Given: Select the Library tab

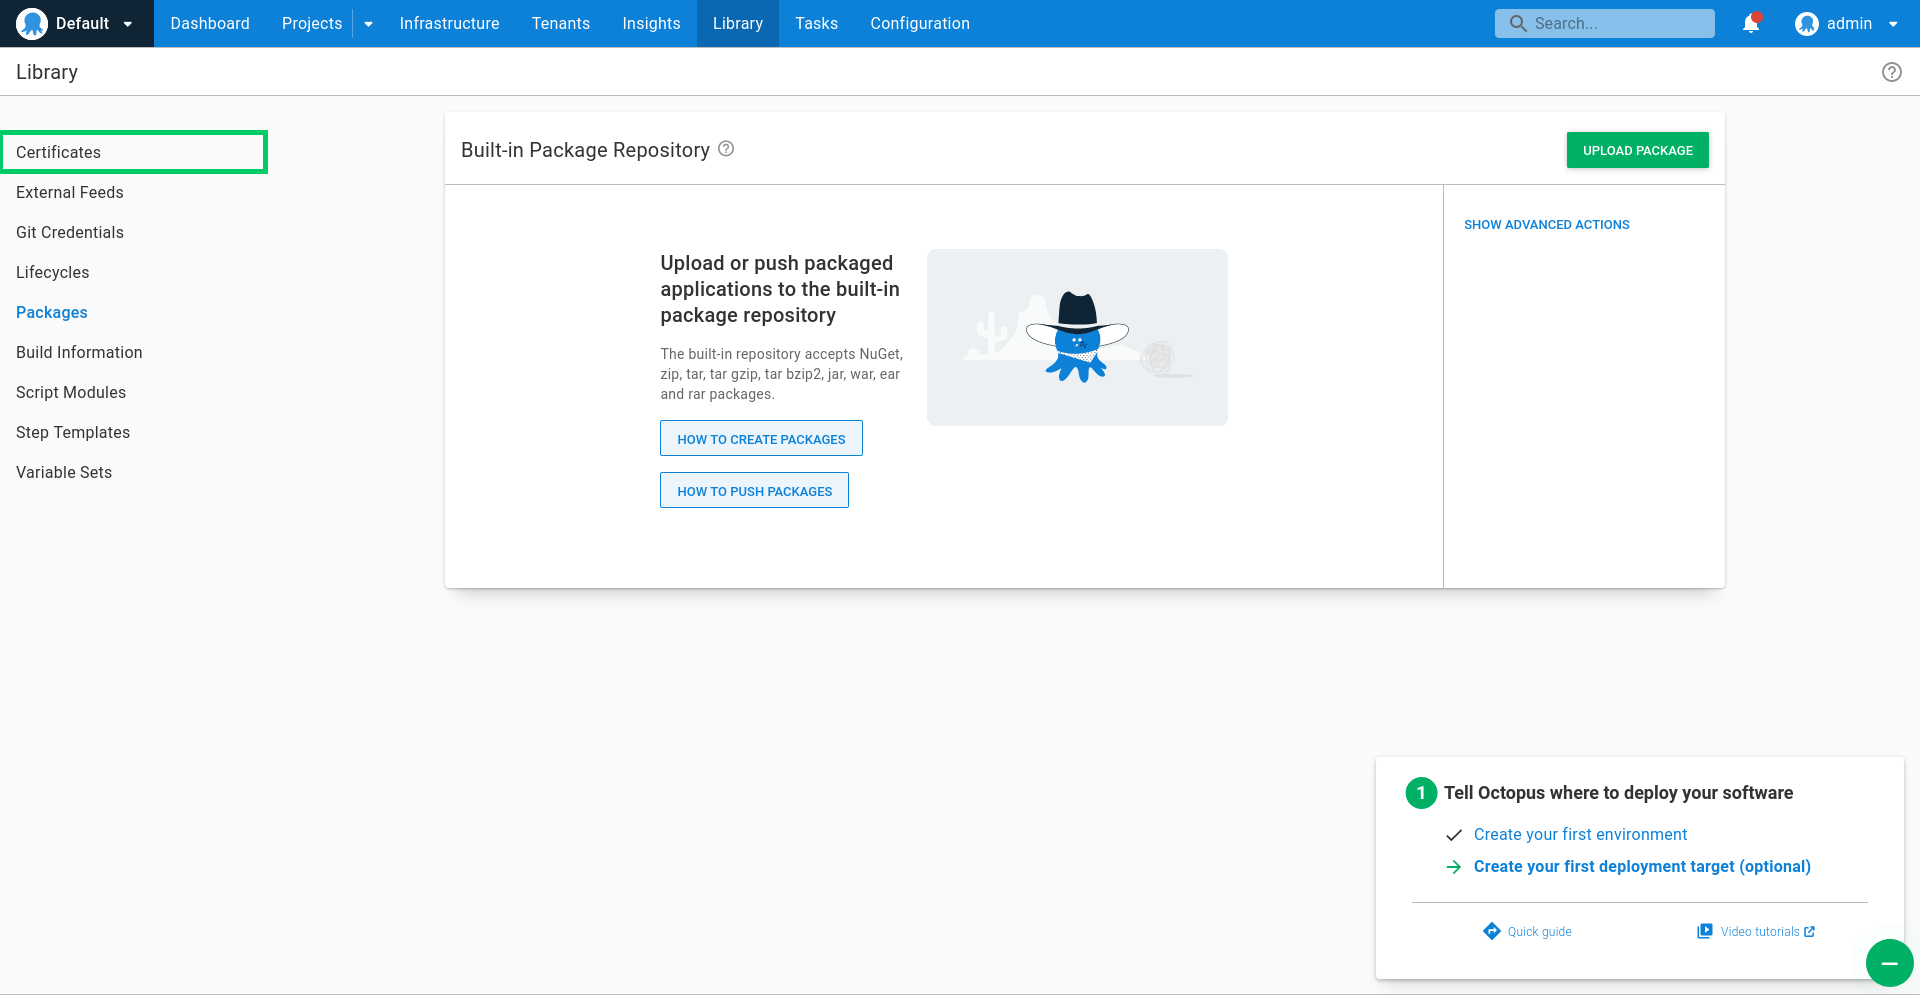Looking at the screenshot, I should point(738,23).
